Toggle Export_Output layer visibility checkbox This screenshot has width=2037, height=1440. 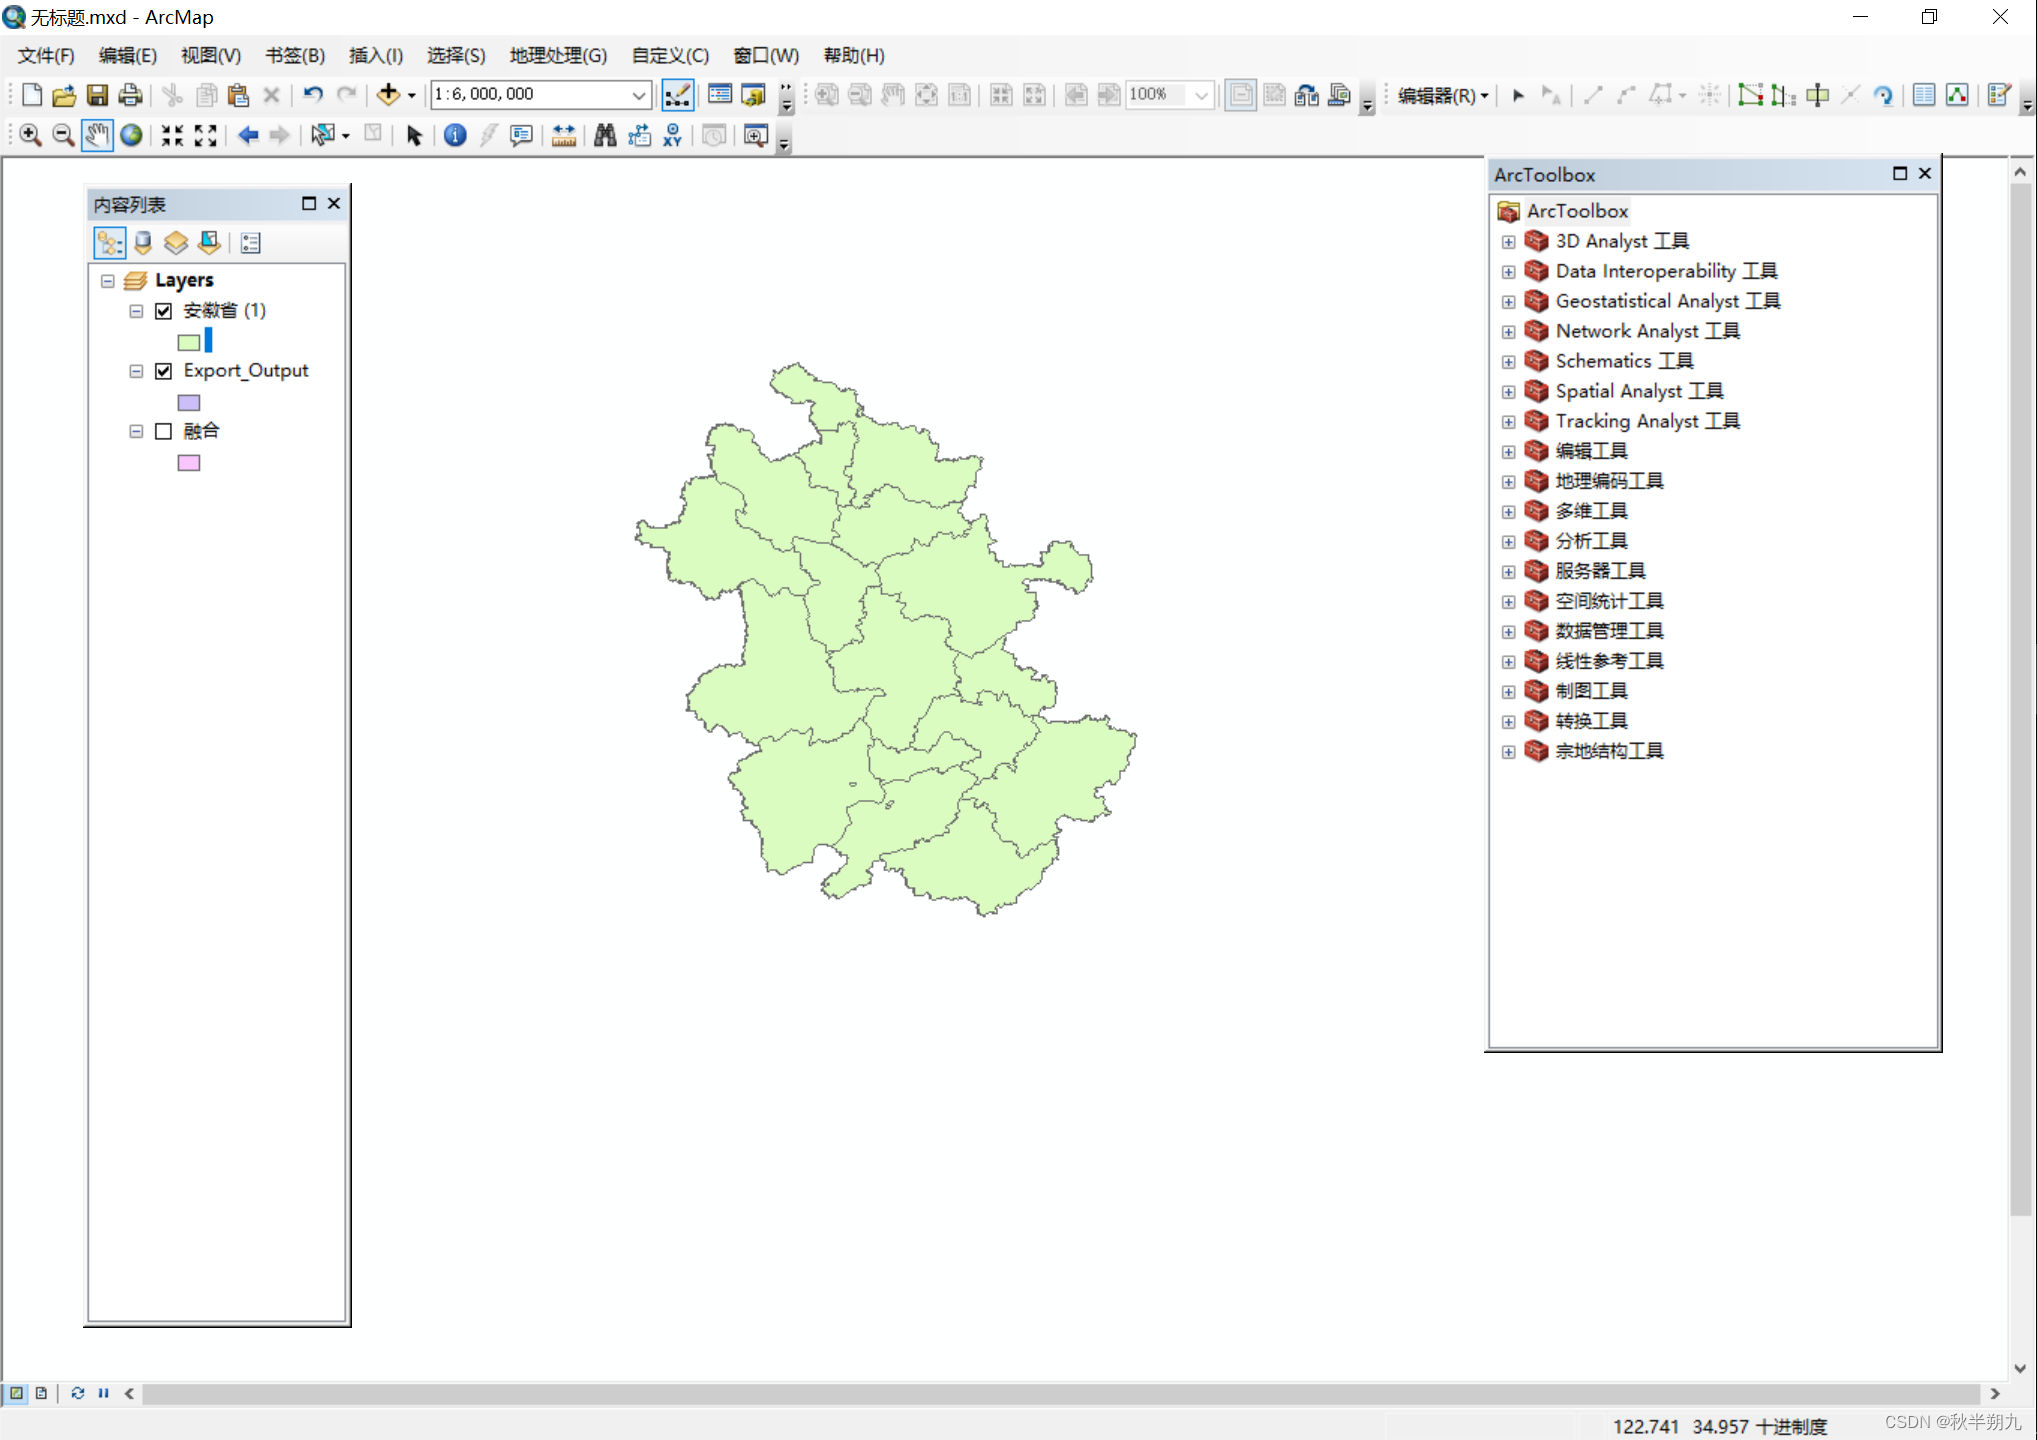[x=164, y=371]
